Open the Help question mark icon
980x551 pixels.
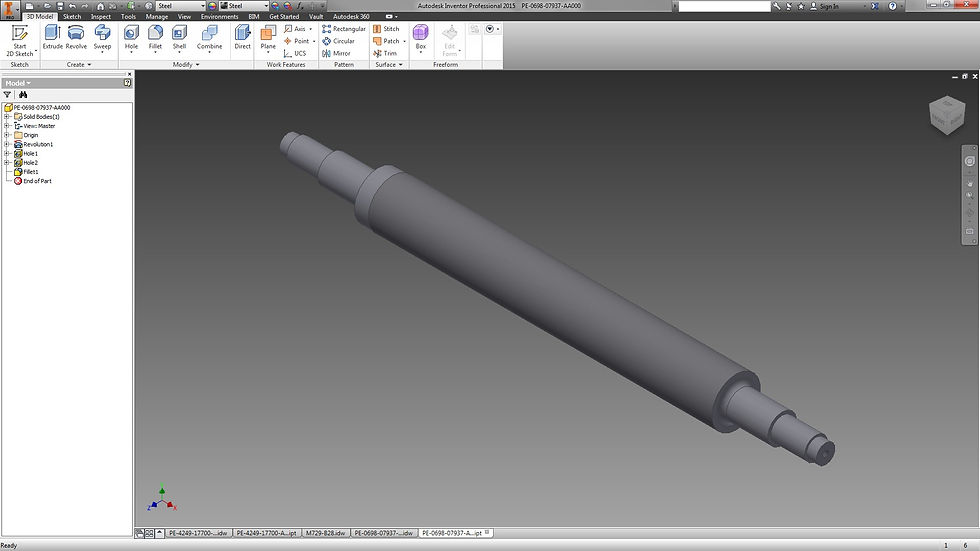tap(892, 6)
